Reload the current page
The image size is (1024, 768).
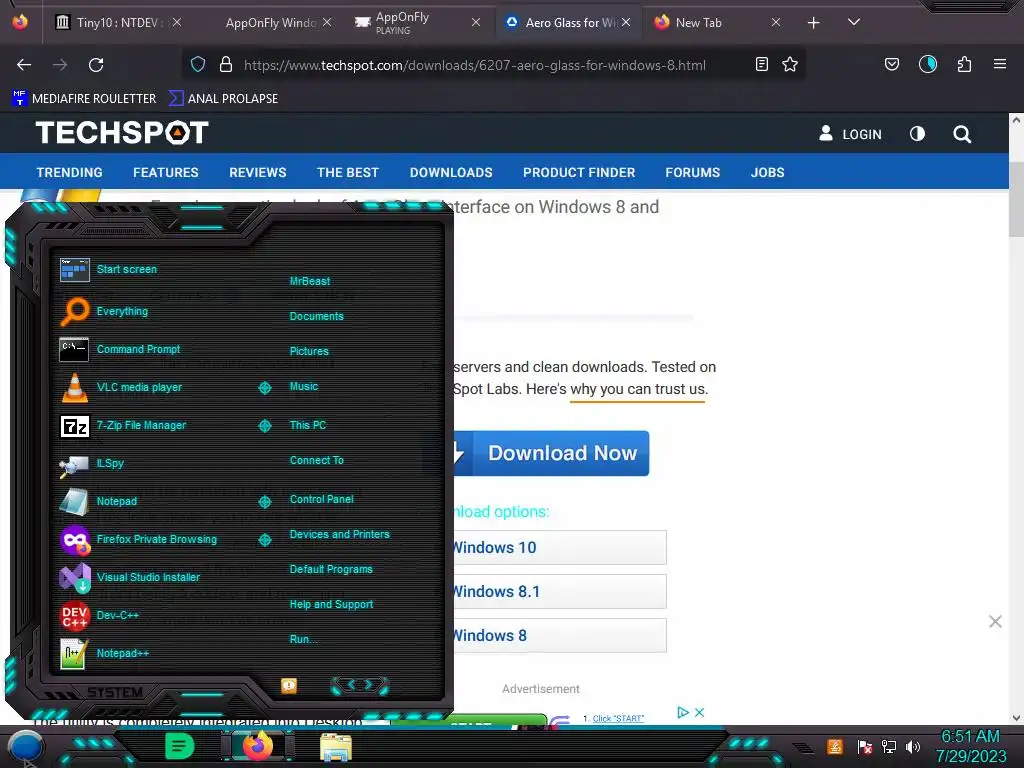[x=96, y=65]
